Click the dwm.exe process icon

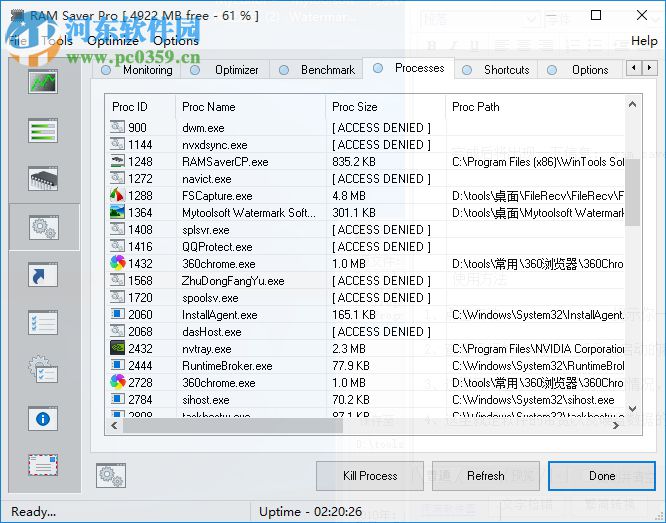point(117,127)
